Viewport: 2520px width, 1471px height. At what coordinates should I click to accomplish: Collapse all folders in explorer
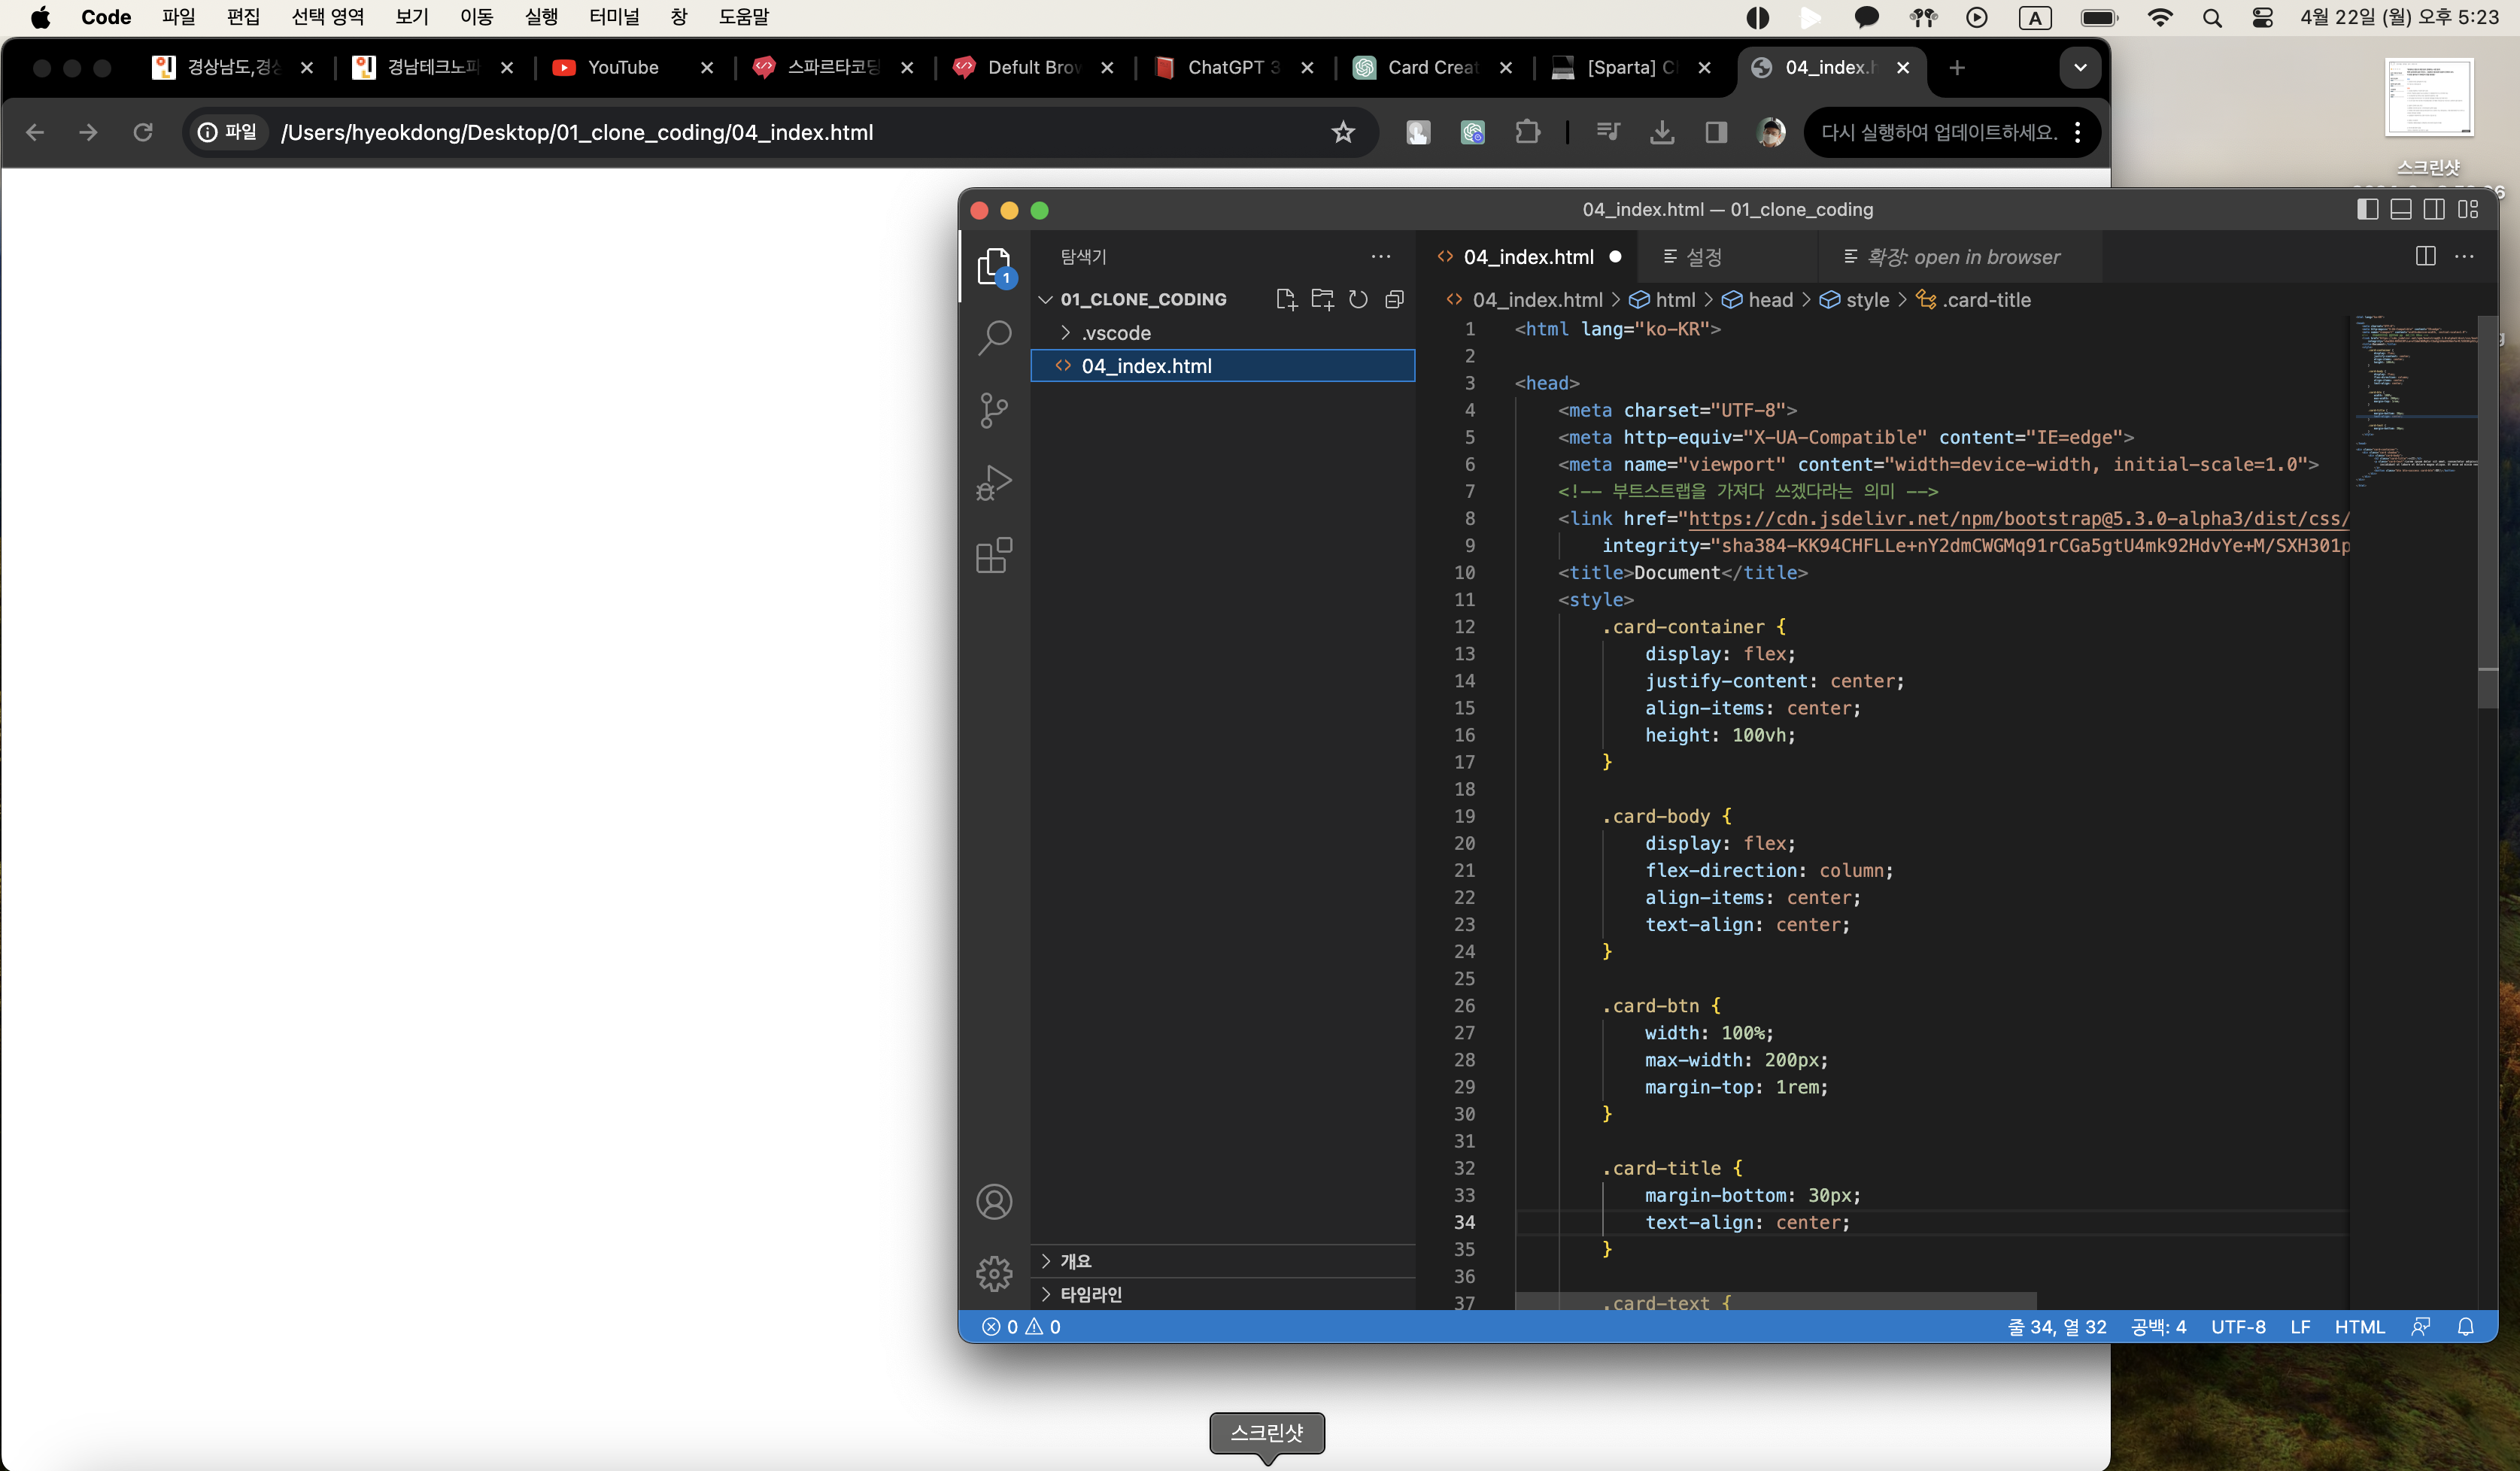tap(1394, 299)
